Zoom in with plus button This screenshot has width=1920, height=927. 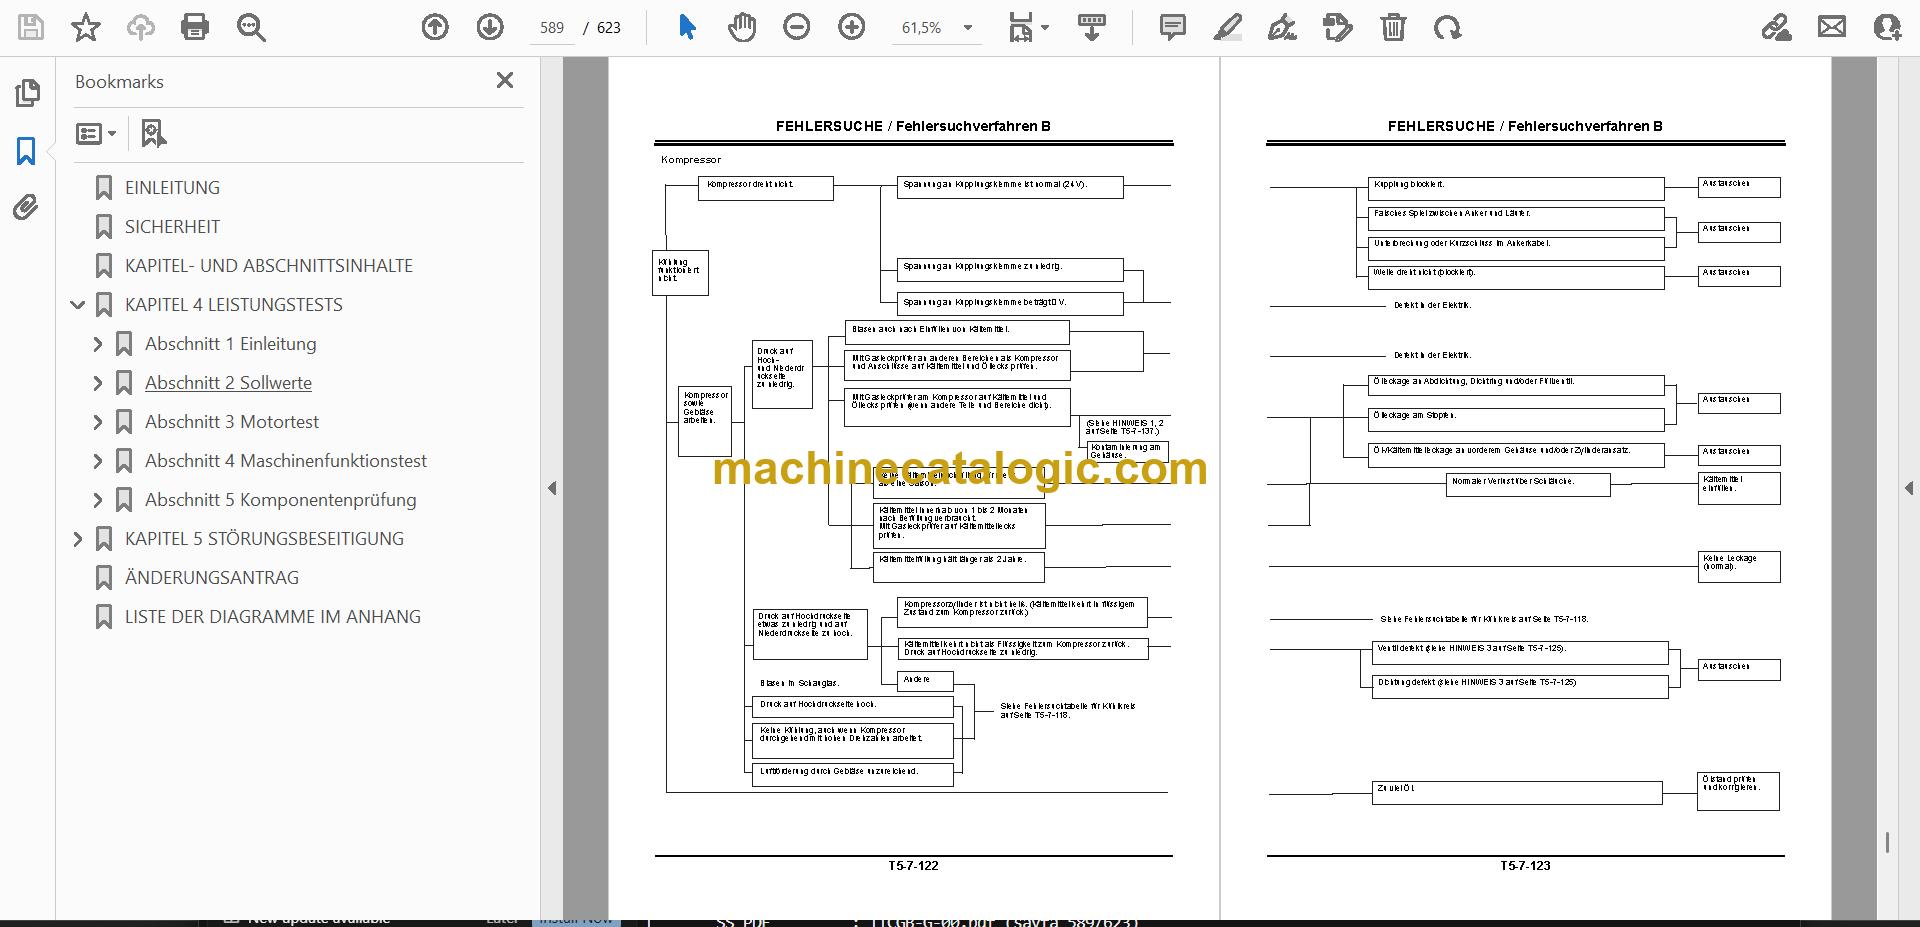(851, 27)
